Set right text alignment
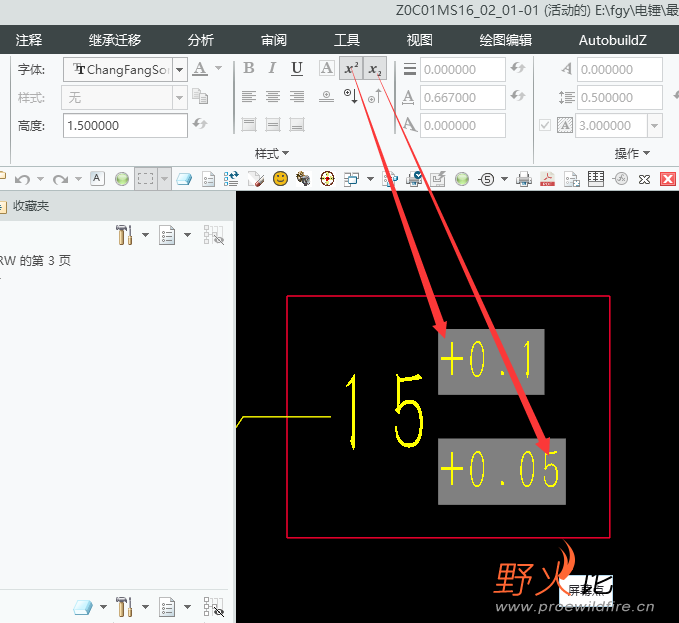This screenshot has height=623, width=679. tap(297, 96)
